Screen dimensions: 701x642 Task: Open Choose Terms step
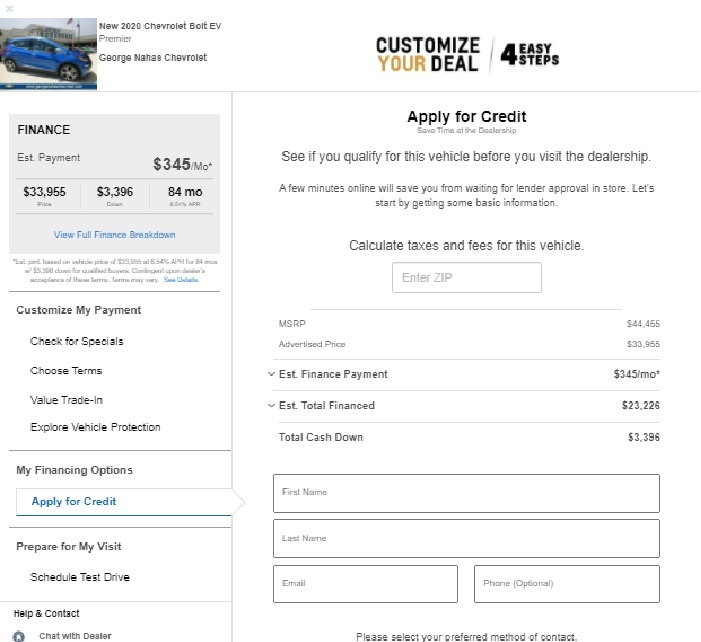[x=66, y=371]
